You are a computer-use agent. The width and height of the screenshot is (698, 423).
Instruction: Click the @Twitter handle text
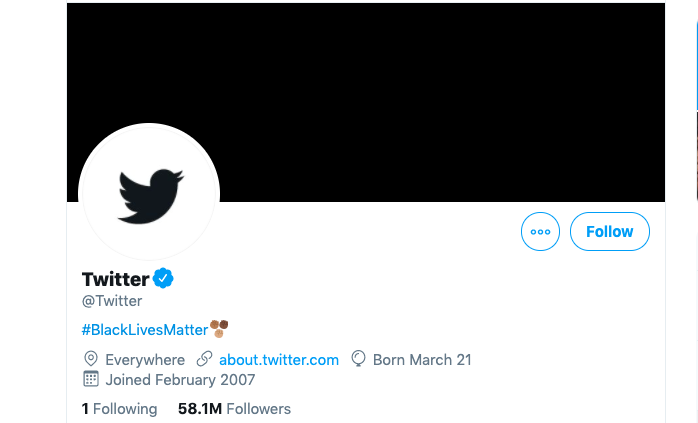click(x=112, y=301)
